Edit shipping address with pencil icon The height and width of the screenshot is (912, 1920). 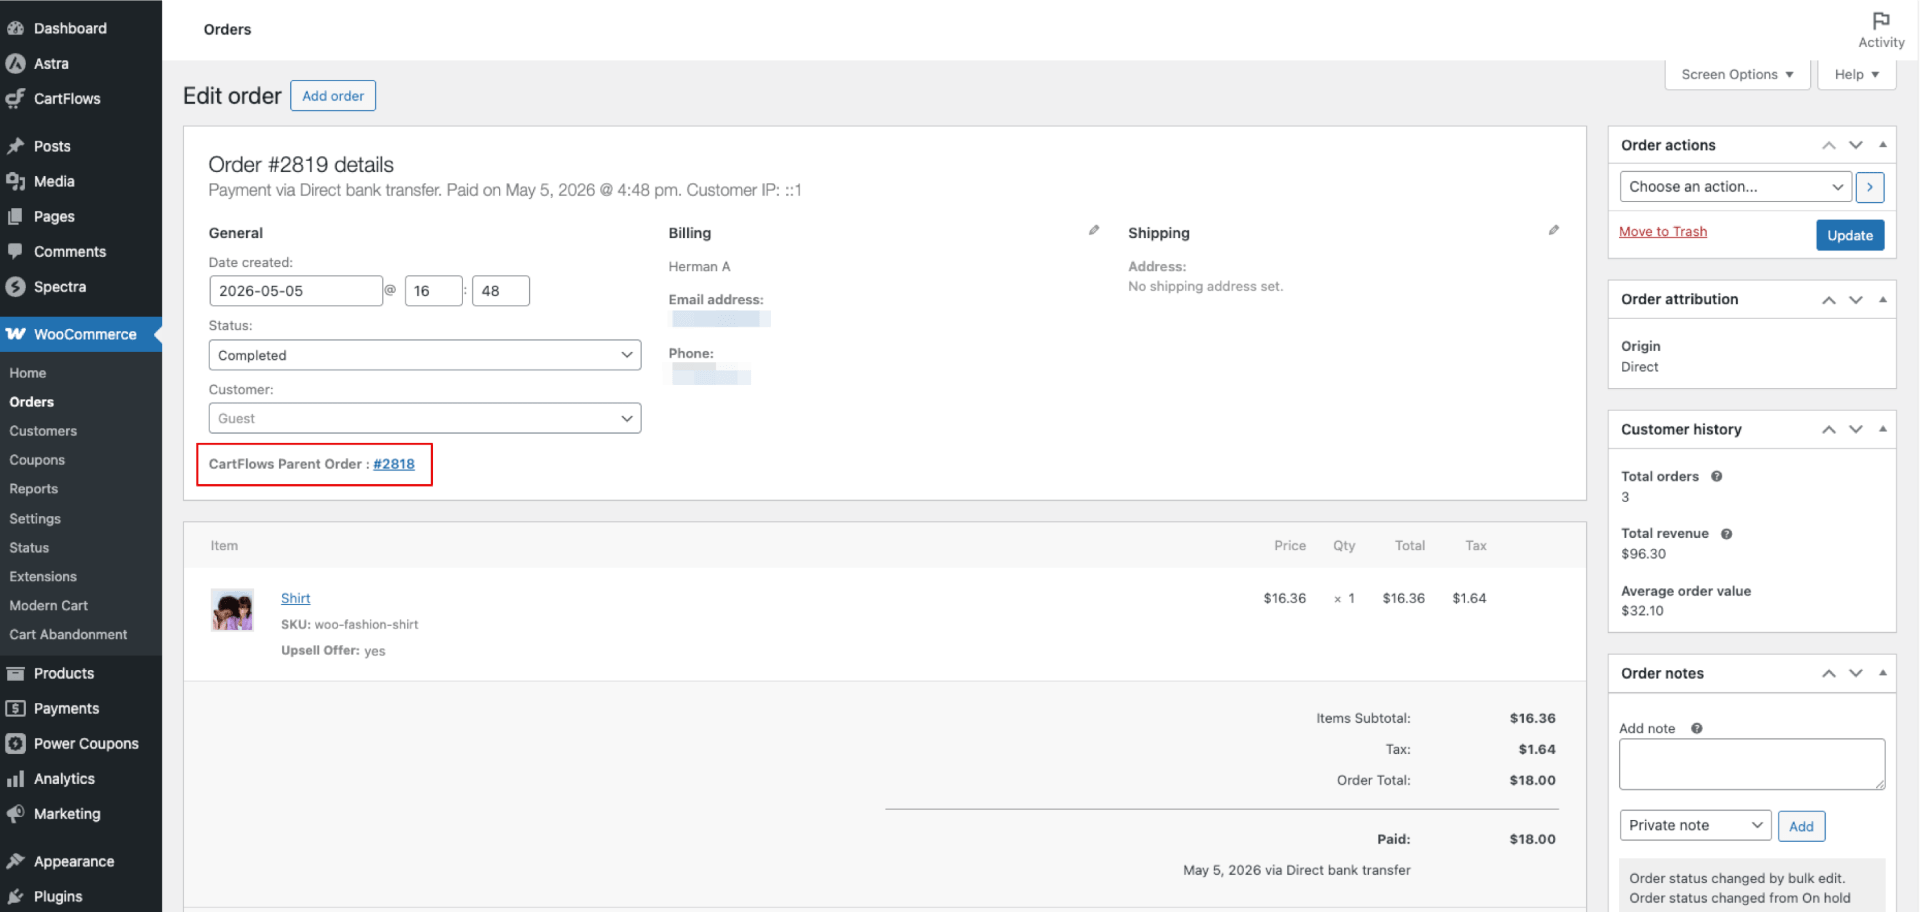1553,230
